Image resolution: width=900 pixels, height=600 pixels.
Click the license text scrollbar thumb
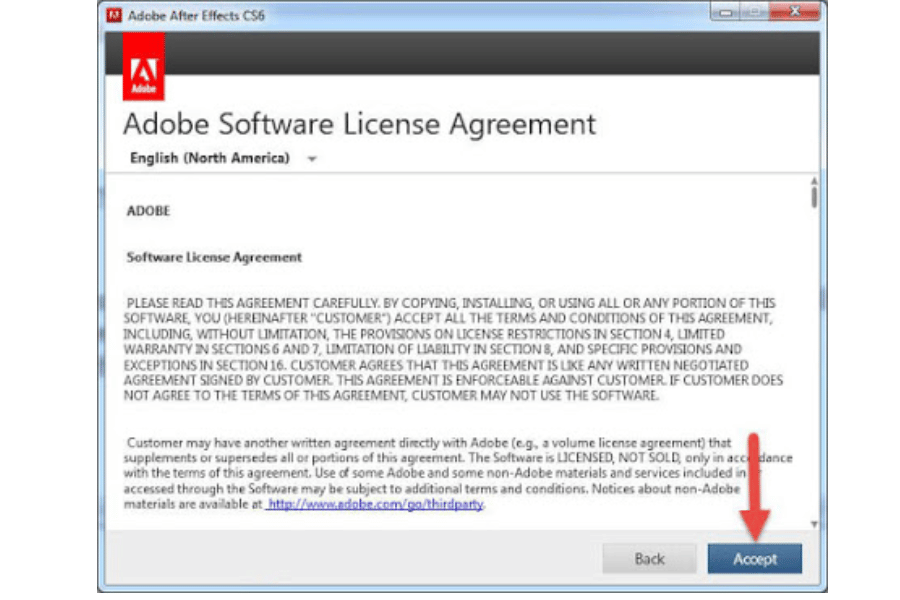click(814, 196)
